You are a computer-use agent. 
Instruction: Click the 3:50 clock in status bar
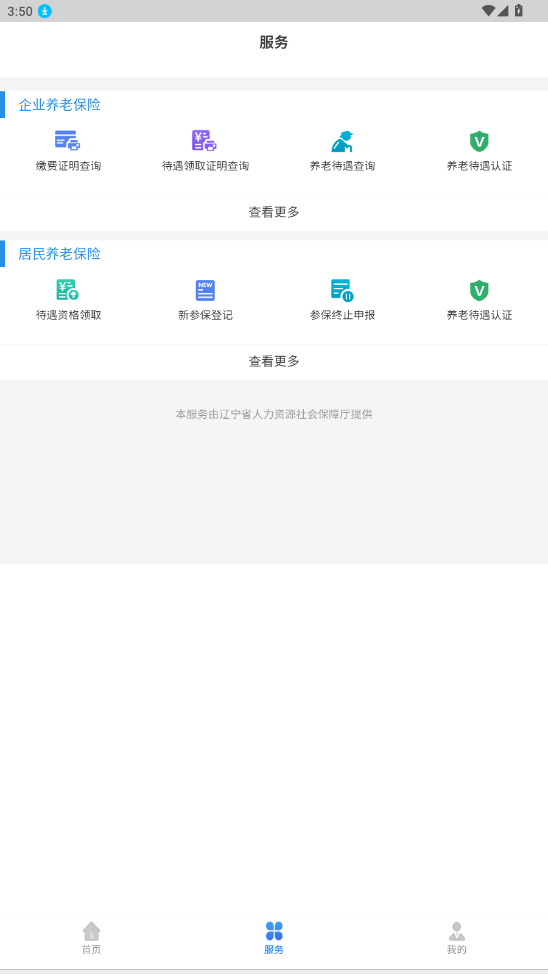[20, 11]
